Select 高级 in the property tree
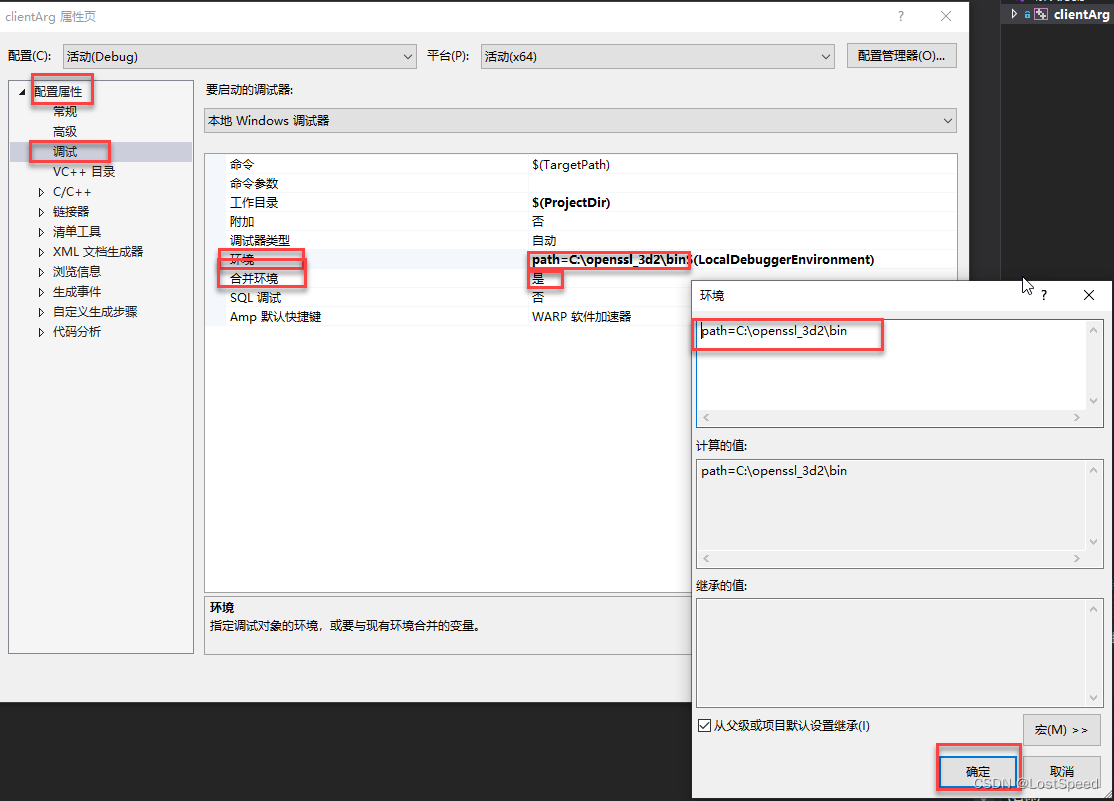The width and height of the screenshot is (1114, 801). [65, 131]
